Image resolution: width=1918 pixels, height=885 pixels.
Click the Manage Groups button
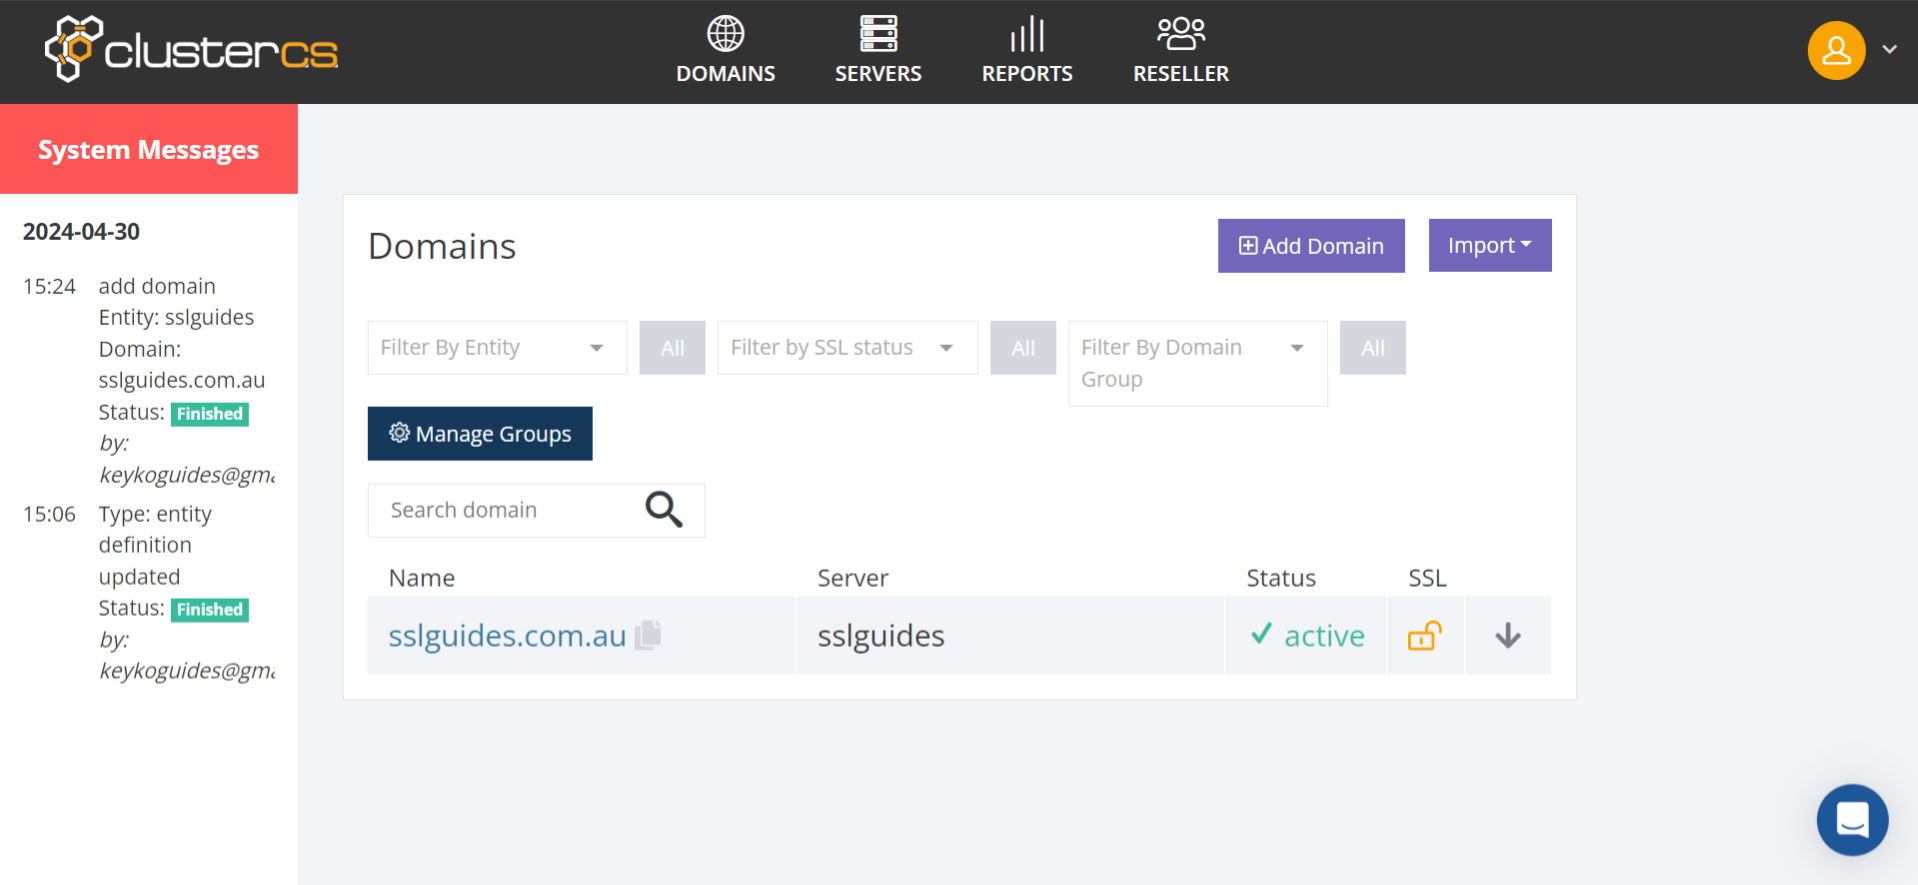click(x=479, y=433)
